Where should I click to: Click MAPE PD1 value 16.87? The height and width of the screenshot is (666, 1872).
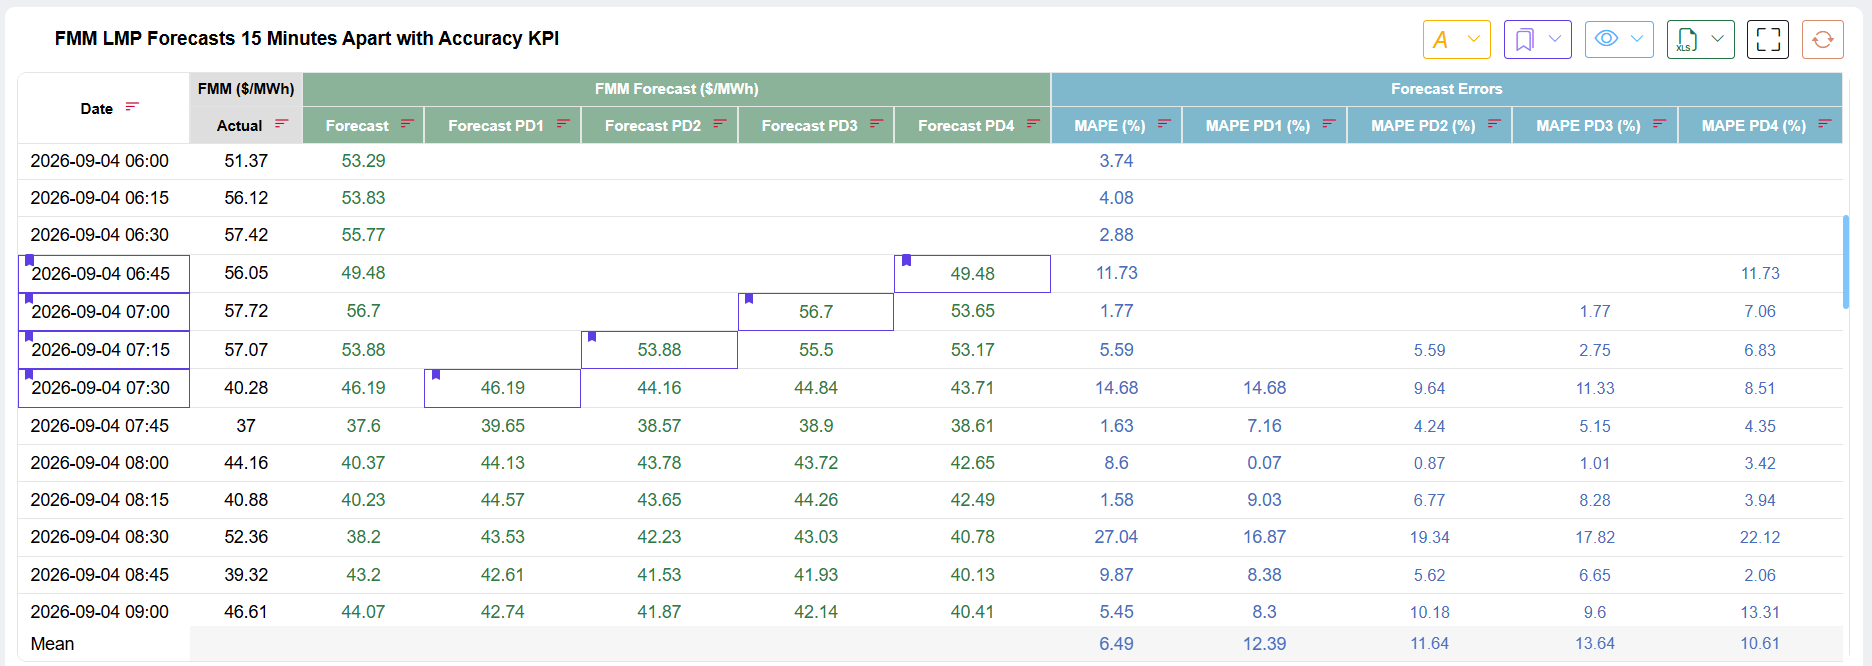pos(1265,537)
